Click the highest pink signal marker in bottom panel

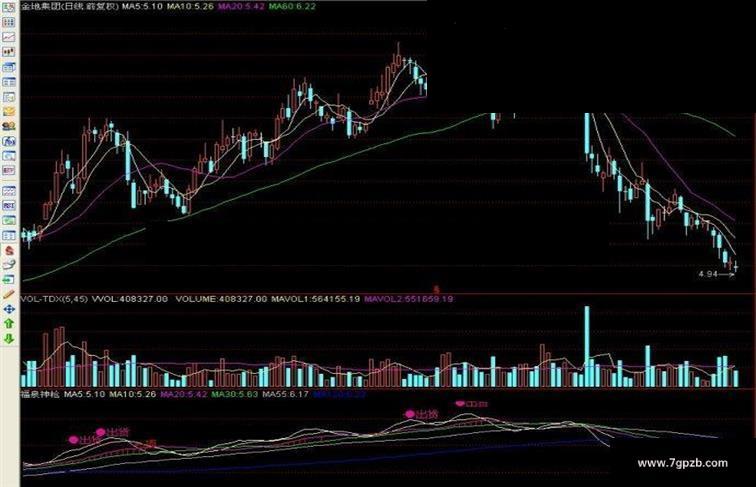(460, 404)
